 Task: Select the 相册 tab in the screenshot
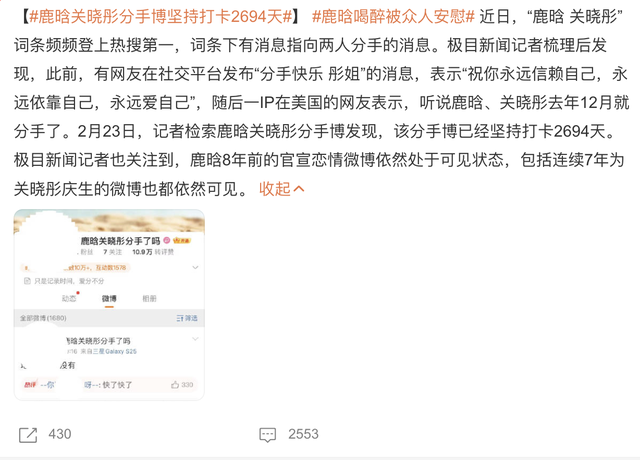[149, 298]
